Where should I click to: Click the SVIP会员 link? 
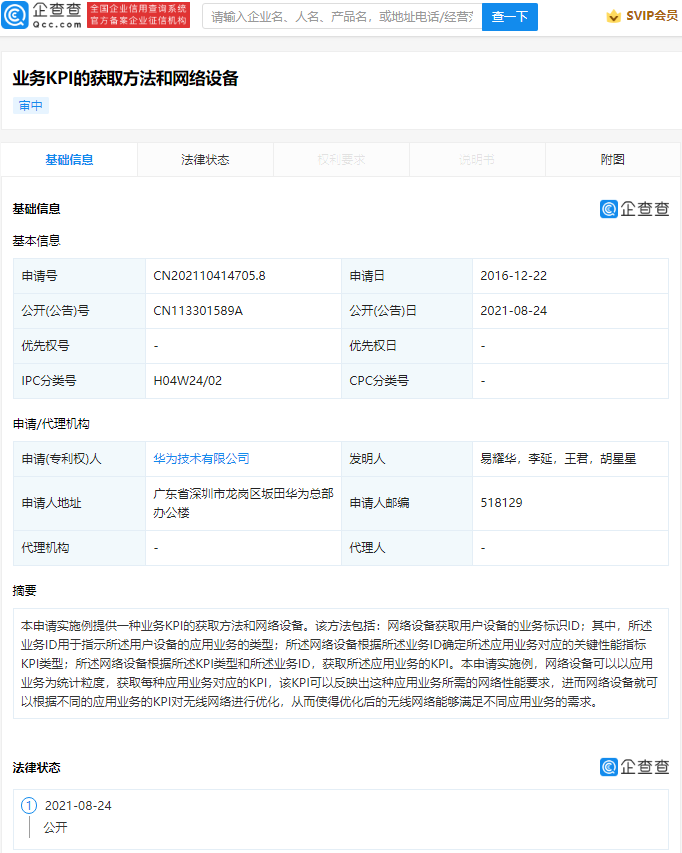652,16
